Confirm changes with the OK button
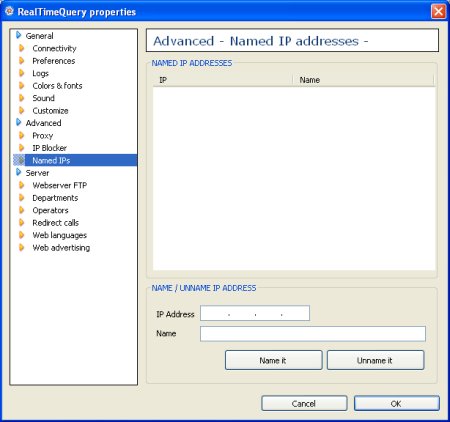450x422 pixels. [397, 403]
